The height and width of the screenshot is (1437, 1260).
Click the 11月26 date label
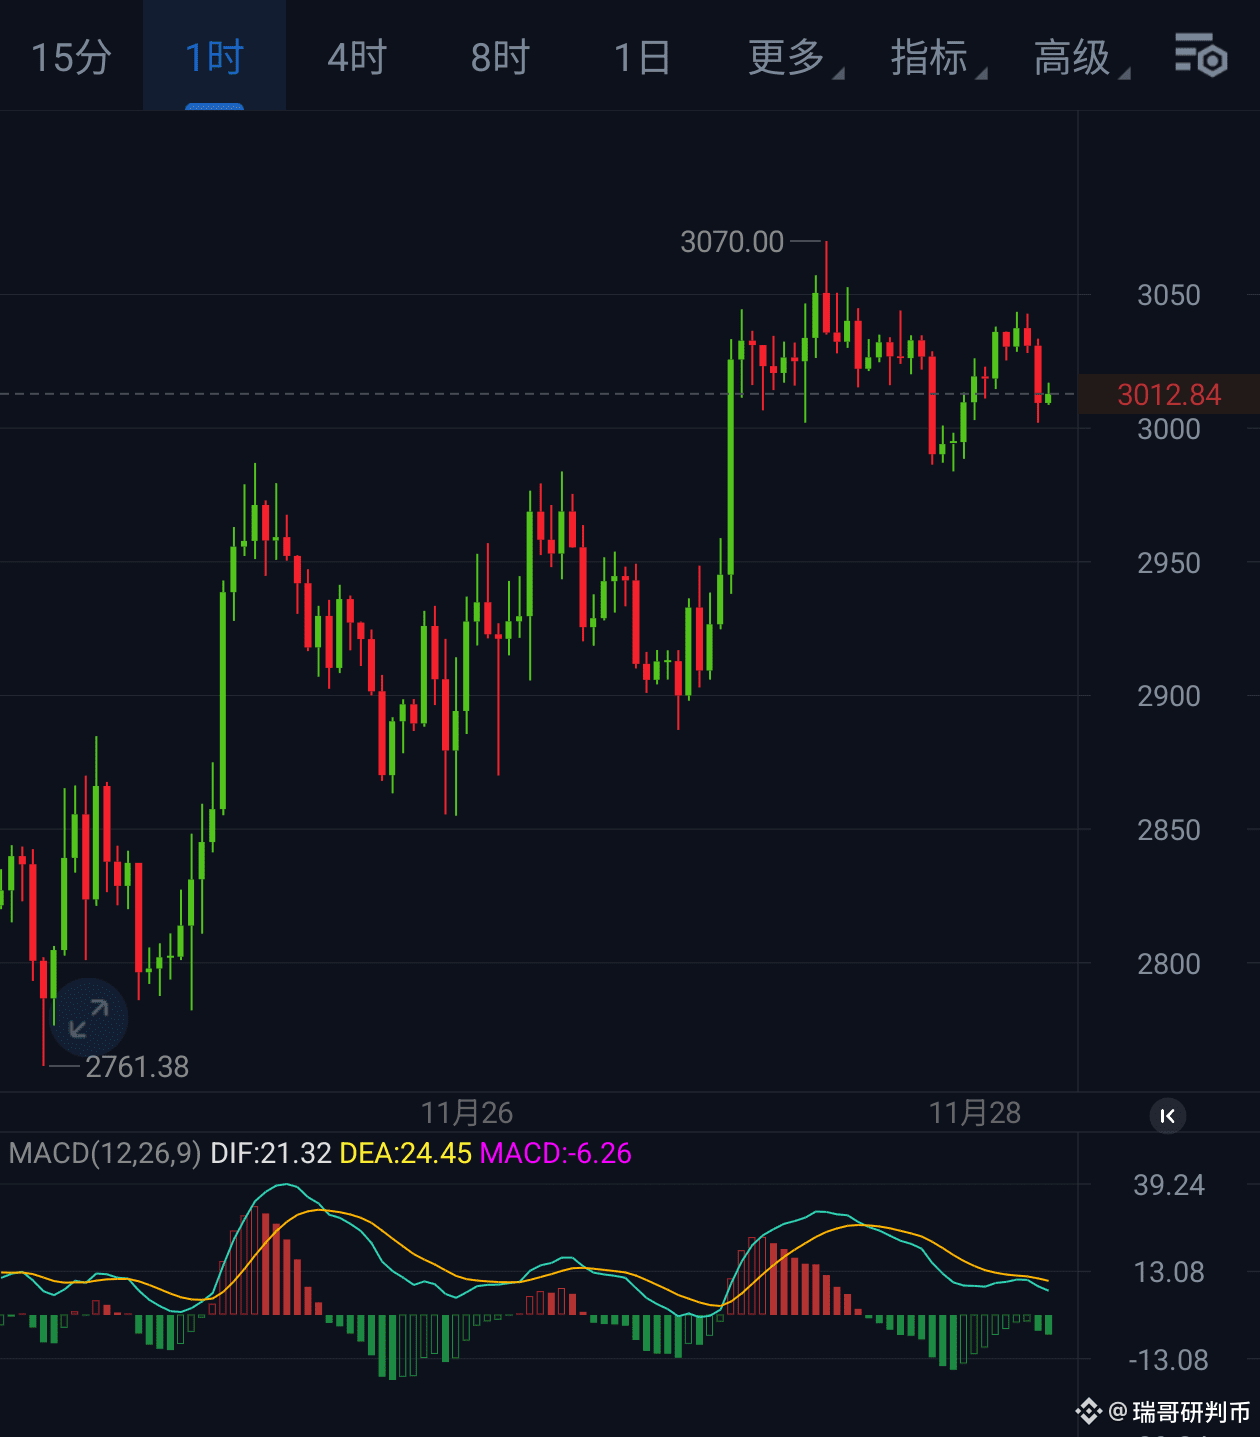click(x=467, y=1113)
